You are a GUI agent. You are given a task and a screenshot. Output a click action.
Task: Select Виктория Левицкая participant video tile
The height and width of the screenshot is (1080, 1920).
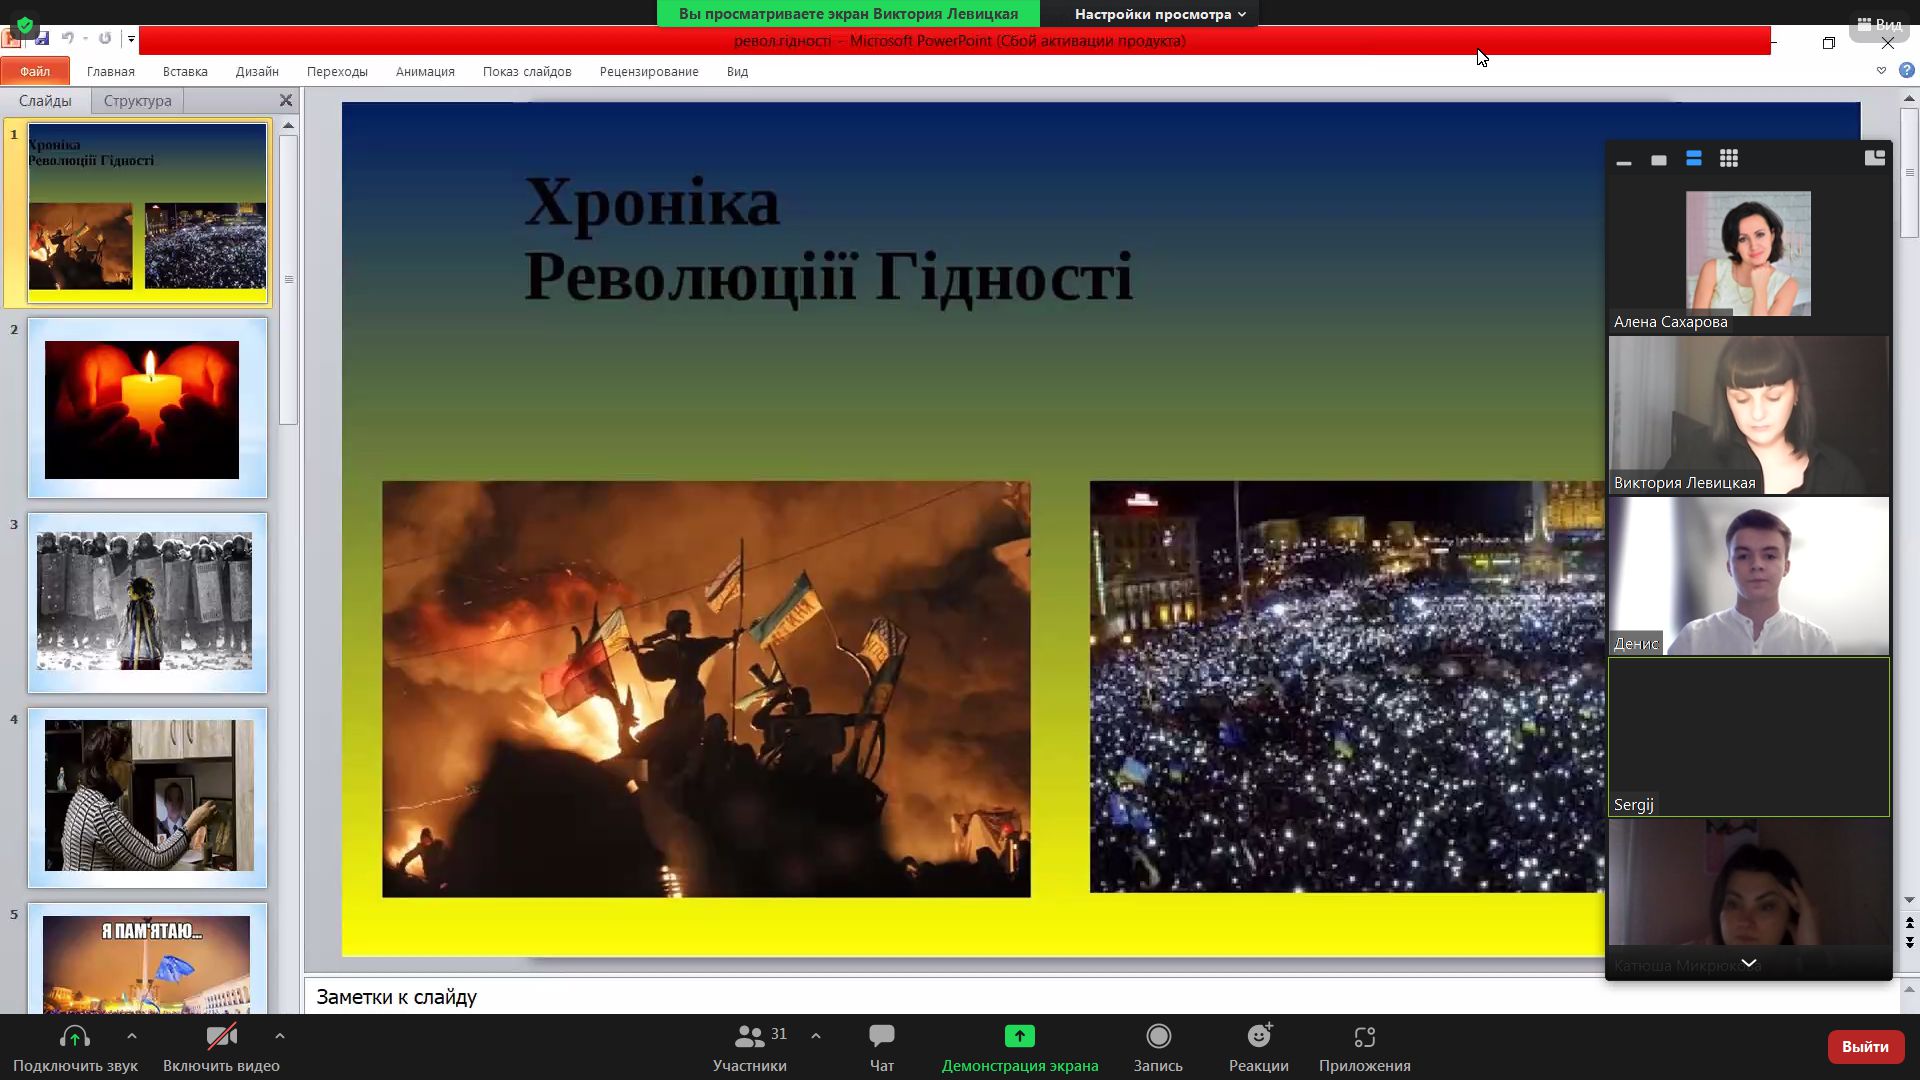1749,415
